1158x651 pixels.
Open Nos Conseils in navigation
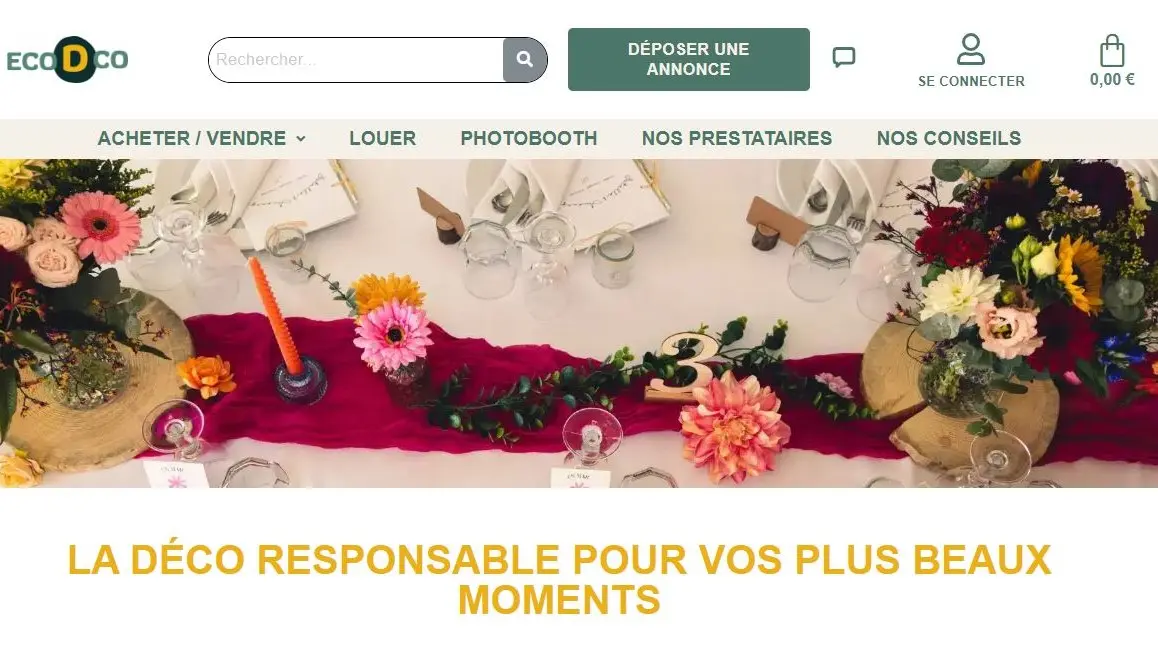pos(949,138)
